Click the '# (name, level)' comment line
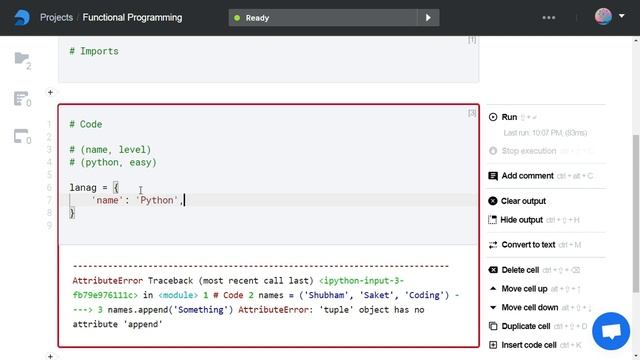 (110, 150)
